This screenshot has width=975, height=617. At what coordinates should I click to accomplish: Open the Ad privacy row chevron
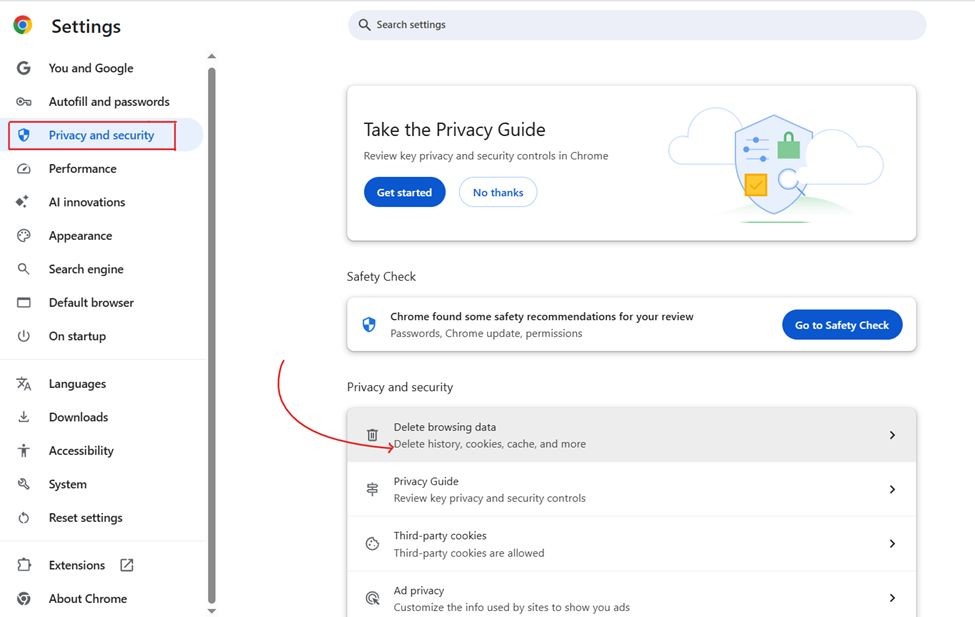point(892,598)
